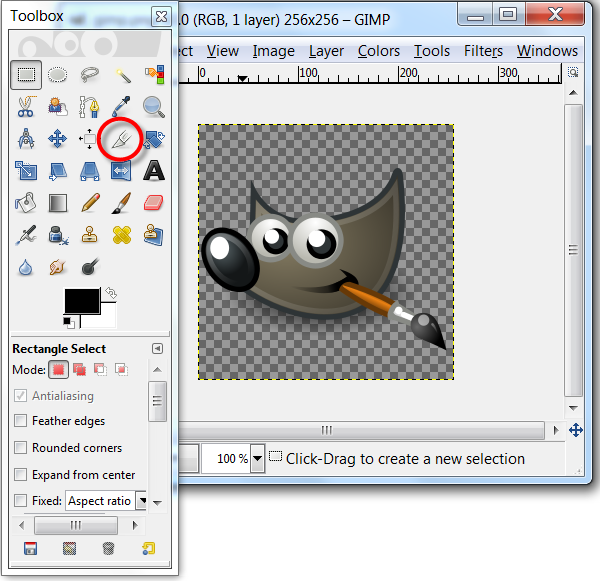Set mode to Replace current selection

click(x=58, y=370)
